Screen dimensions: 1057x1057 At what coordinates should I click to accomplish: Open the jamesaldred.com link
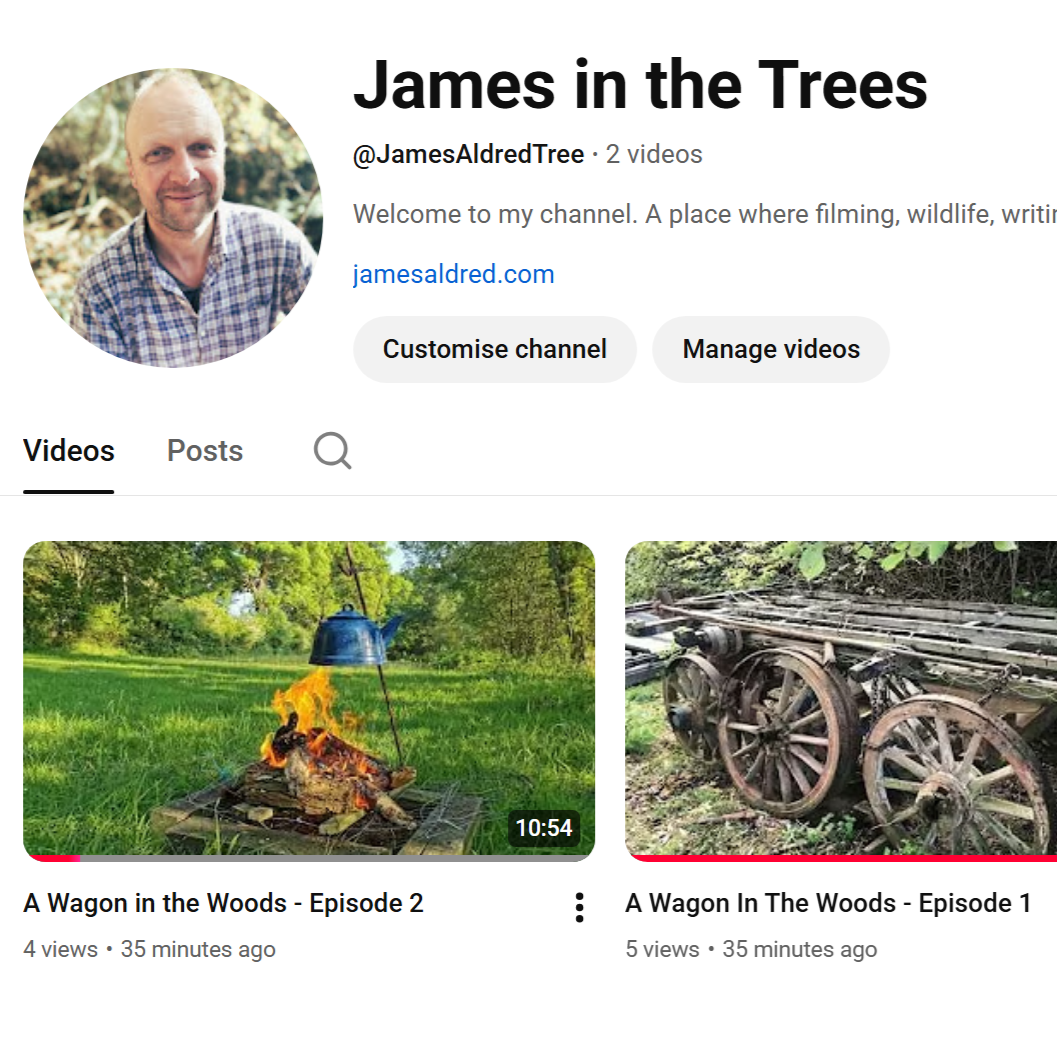click(x=454, y=274)
